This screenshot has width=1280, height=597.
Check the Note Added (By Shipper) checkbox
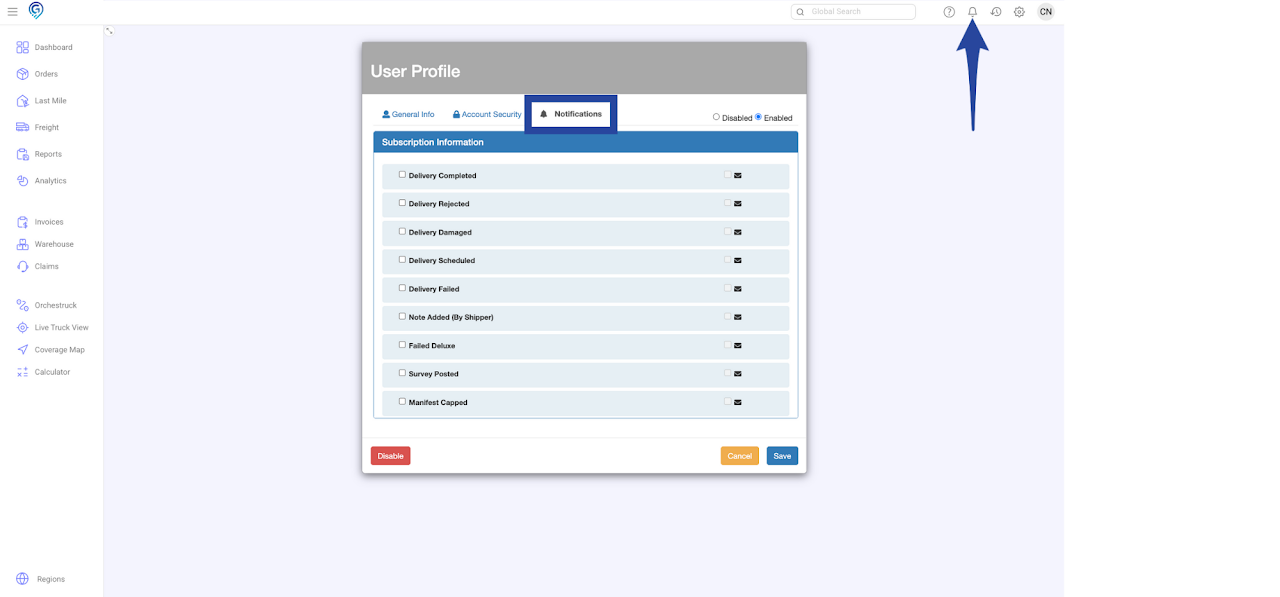[x=402, y=316]
